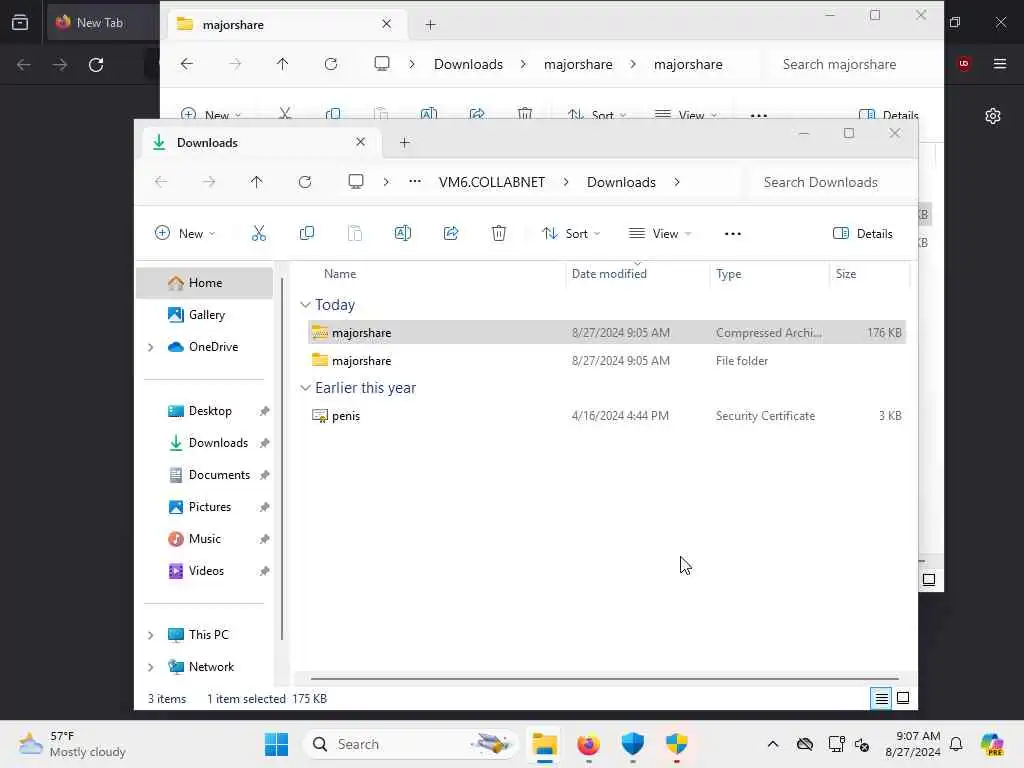Sort by the Size column header
Screen dimensions: 1024x768
(846, 274)
